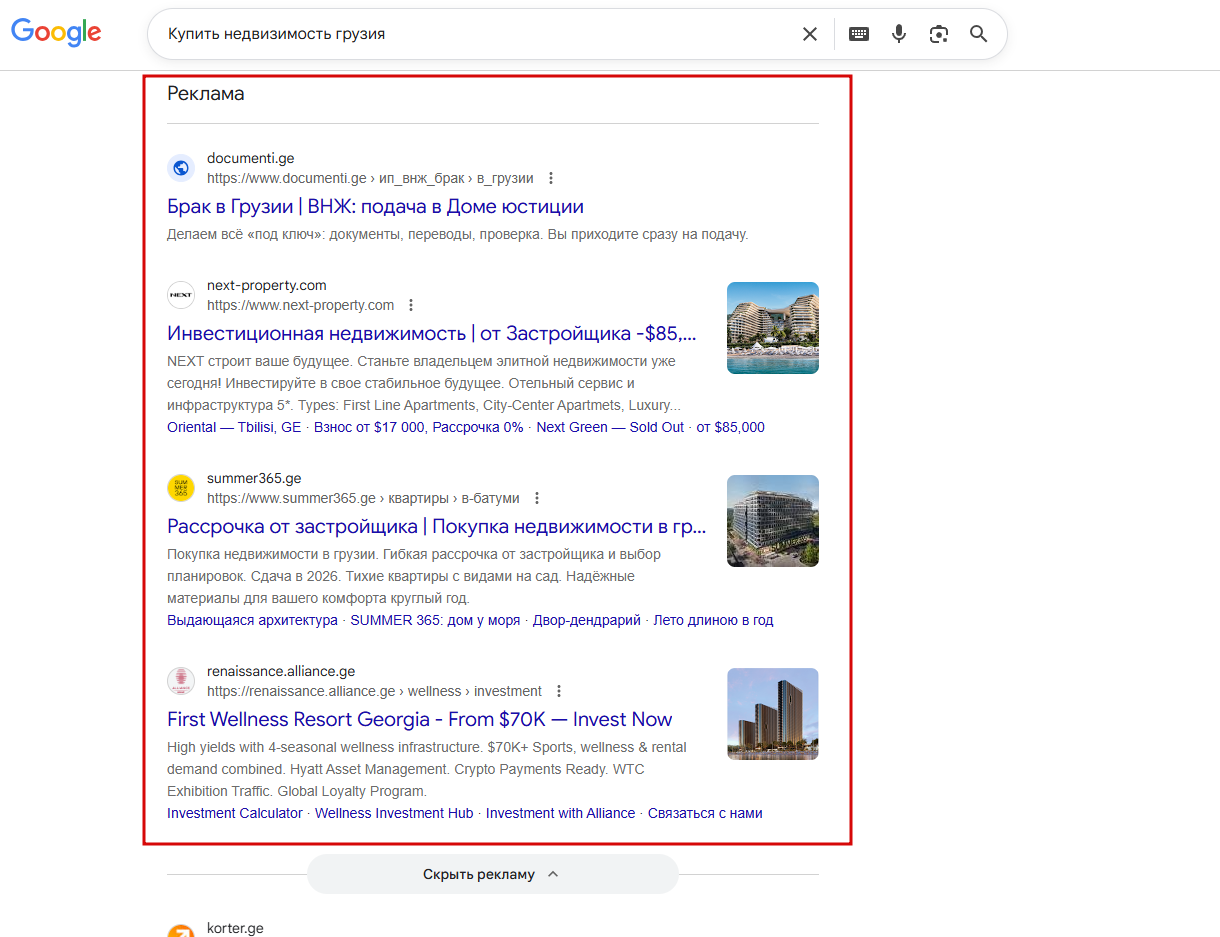Click the https://www.next-property.com URL text
The height and width of the screenshot is (937, 1220).
pyautogui.click(x=300, y=305)
